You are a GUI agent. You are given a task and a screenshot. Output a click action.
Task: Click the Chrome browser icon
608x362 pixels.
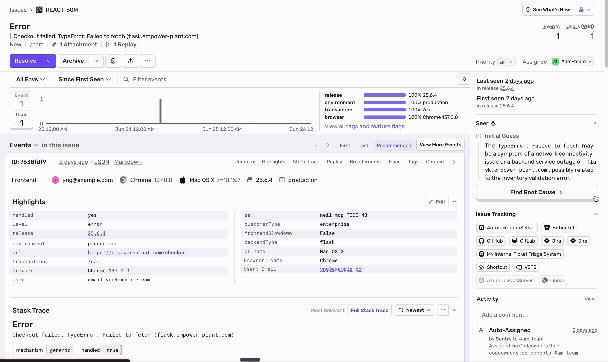pos(123,180)
